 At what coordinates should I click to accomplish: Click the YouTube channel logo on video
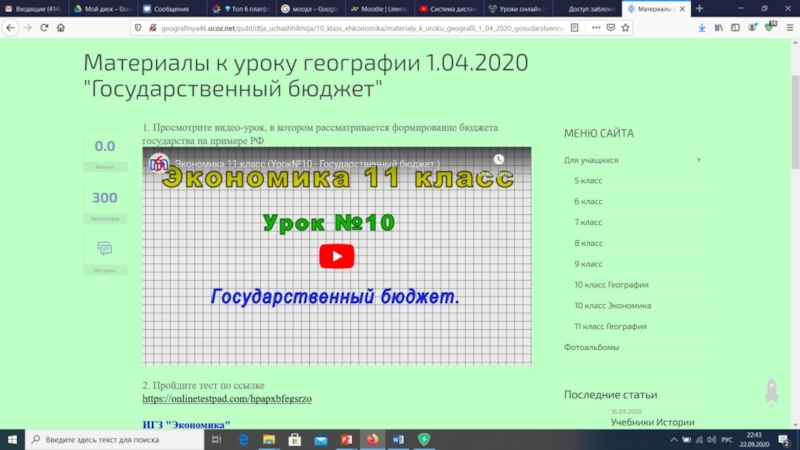click(x=158, y=163)
